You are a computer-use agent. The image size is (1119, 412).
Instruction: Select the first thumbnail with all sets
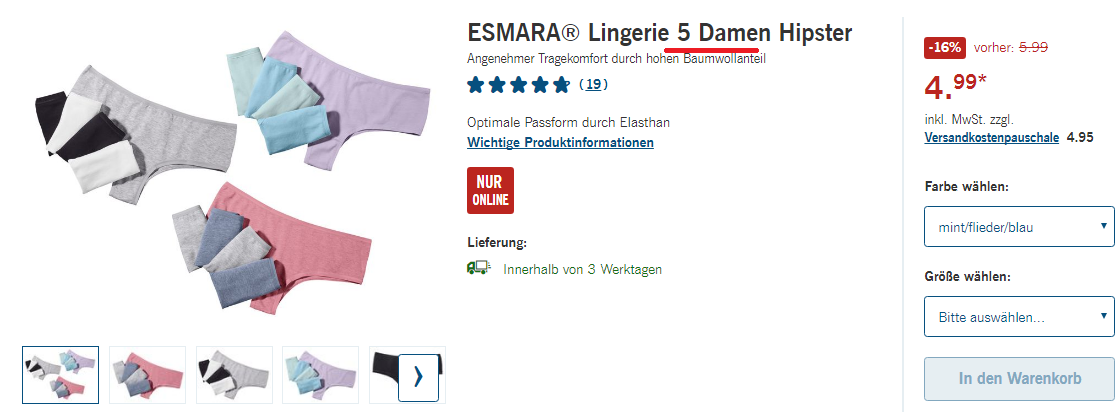tap(61, 375)
